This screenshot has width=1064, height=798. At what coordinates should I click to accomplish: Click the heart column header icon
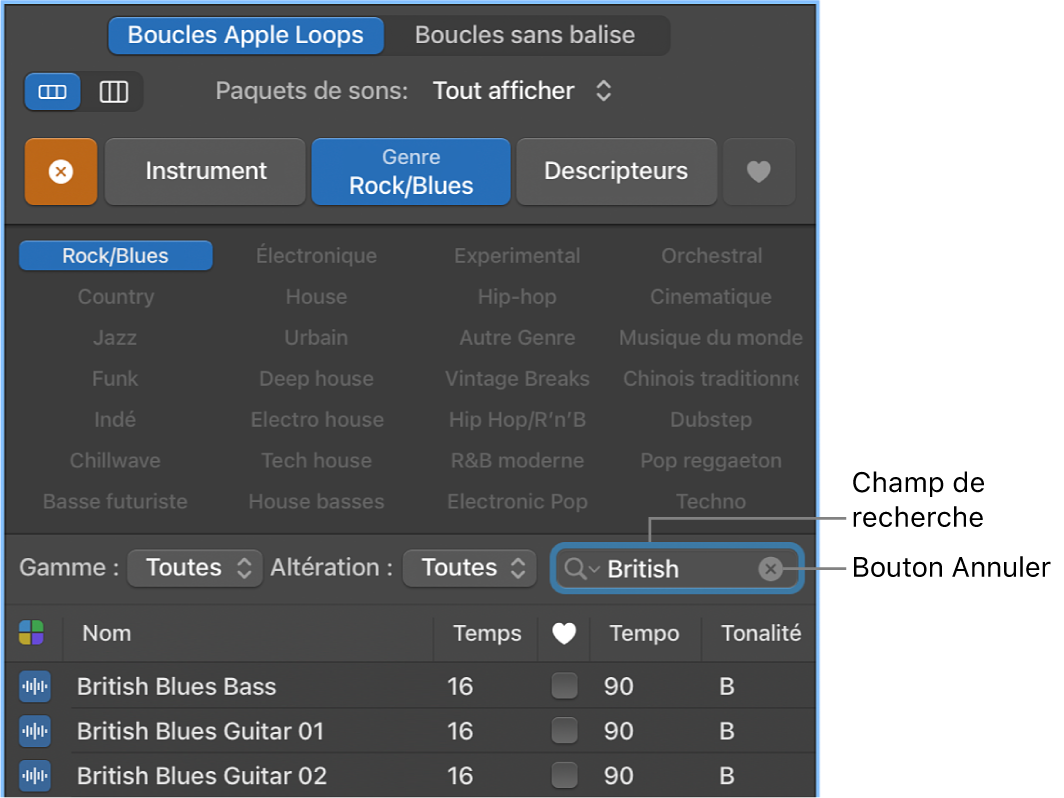(x=565, y=634)
